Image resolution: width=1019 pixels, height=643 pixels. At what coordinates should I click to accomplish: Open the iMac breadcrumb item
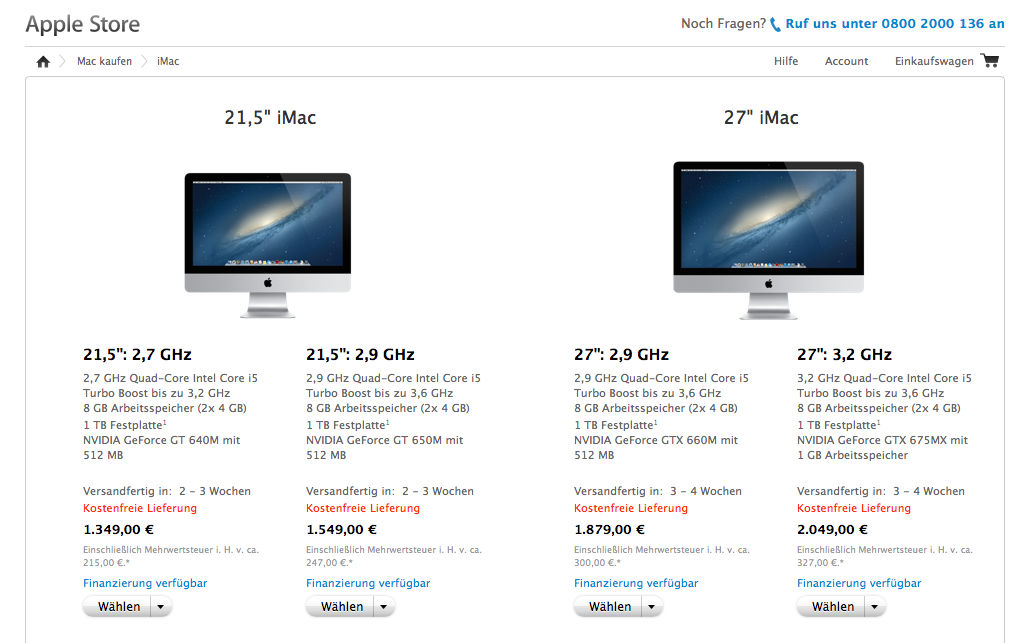[168, 61]
